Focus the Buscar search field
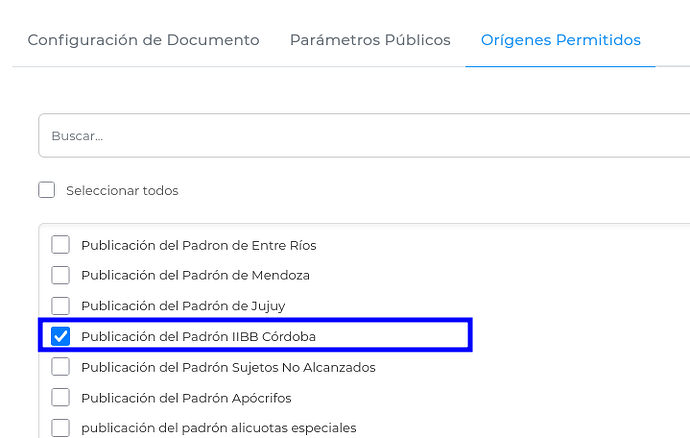Image resolution: width=690 pixels, height=438 pixels. (x=364, y=136)
